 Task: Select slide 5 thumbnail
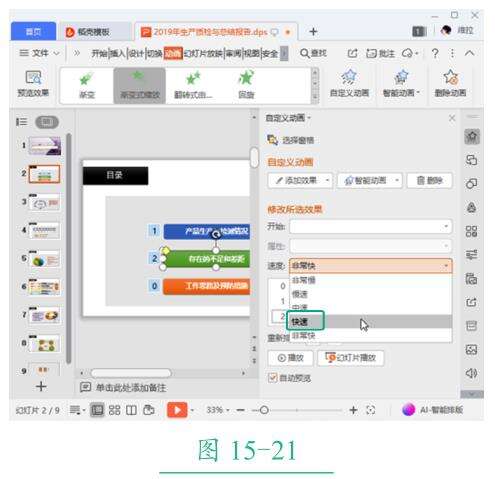click(44, 259)
